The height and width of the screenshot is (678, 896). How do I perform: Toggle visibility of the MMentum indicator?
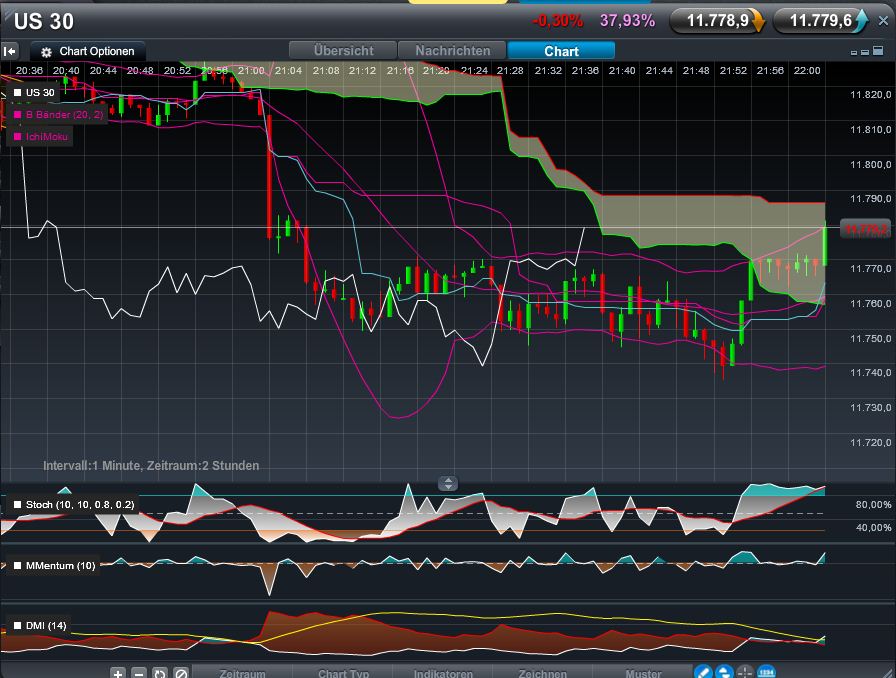tap(17, 564)
